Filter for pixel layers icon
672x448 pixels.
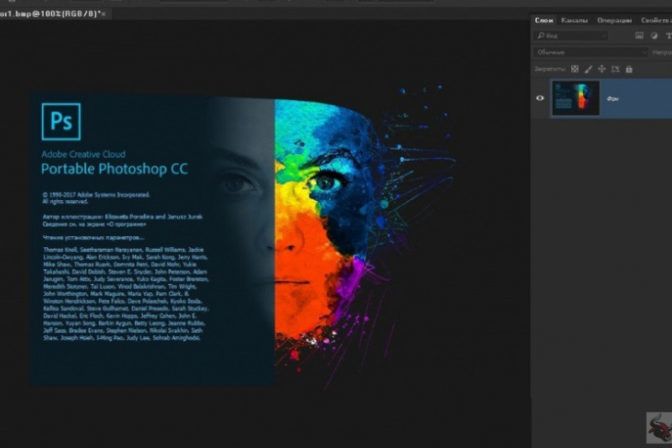click(639, 36)
